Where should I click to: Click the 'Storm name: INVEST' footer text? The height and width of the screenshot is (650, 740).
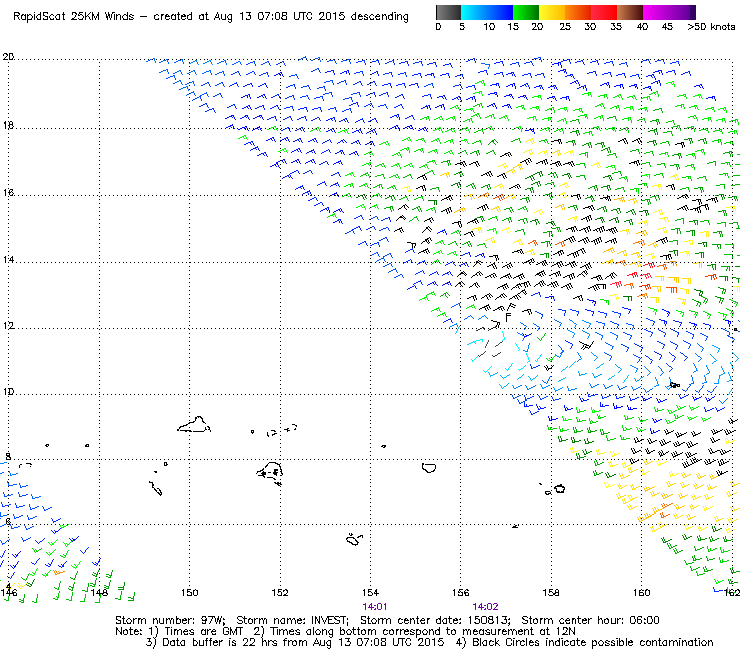292,620
